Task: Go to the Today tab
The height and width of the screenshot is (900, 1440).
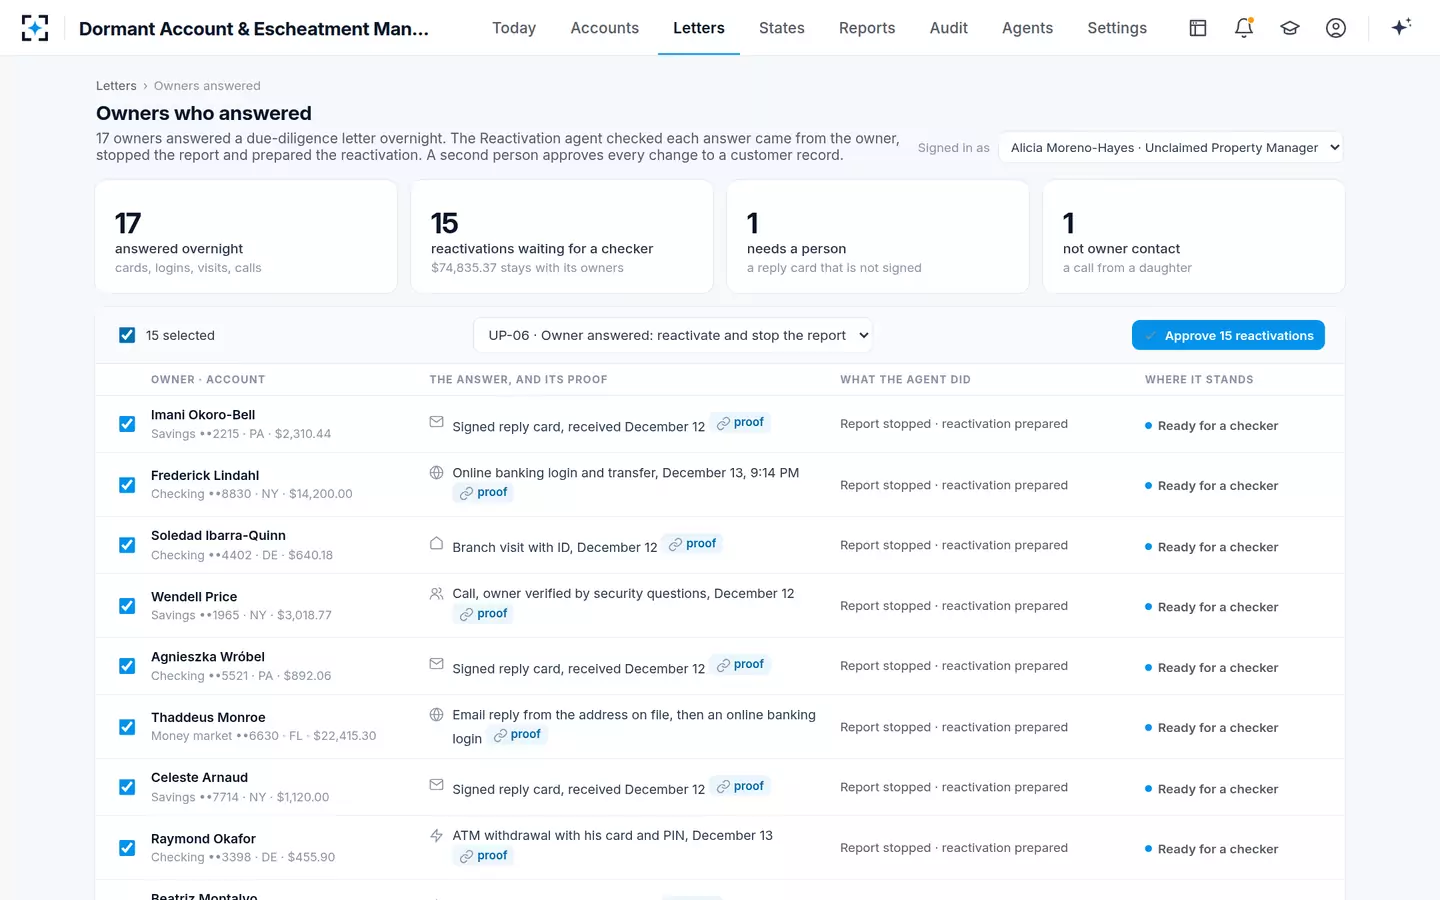Action: (x=514, y=28)
